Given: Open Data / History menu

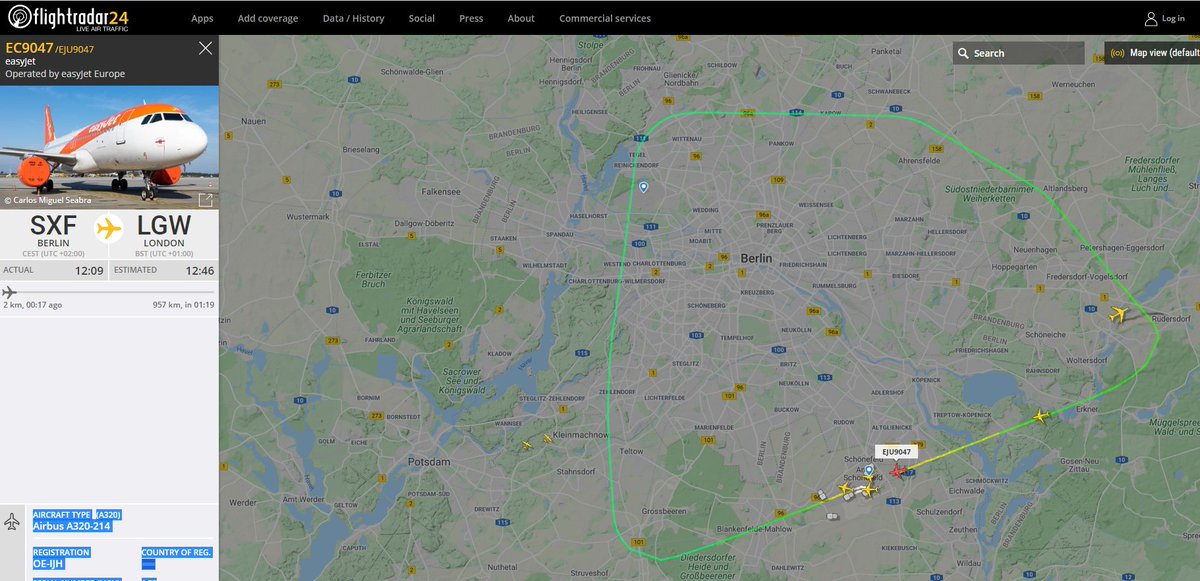Looking at the screenshot, I should tap(354, 18).
